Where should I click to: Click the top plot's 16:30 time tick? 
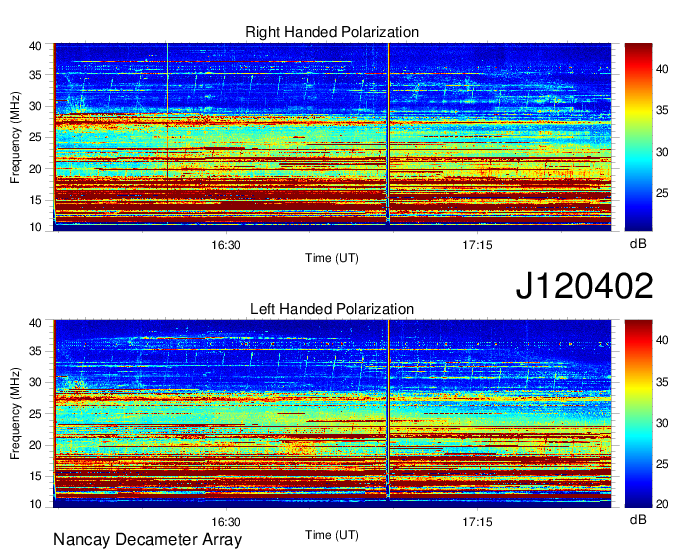pyautogui.click(x=226, y=245)
